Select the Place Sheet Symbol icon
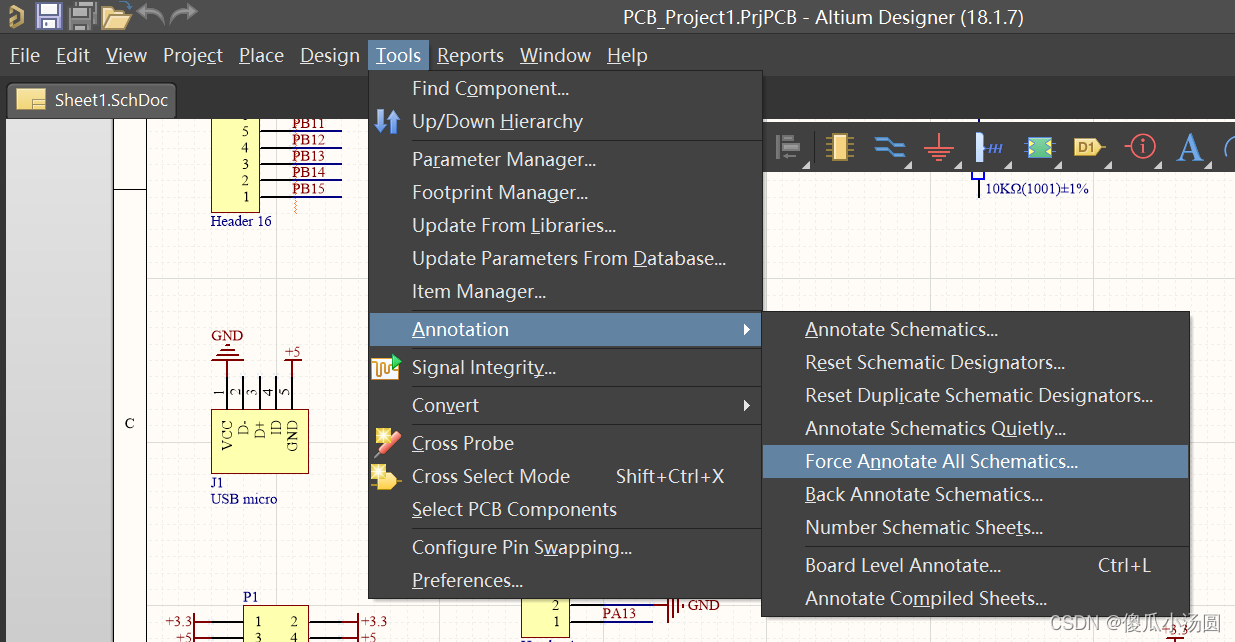 point(1040,147)
